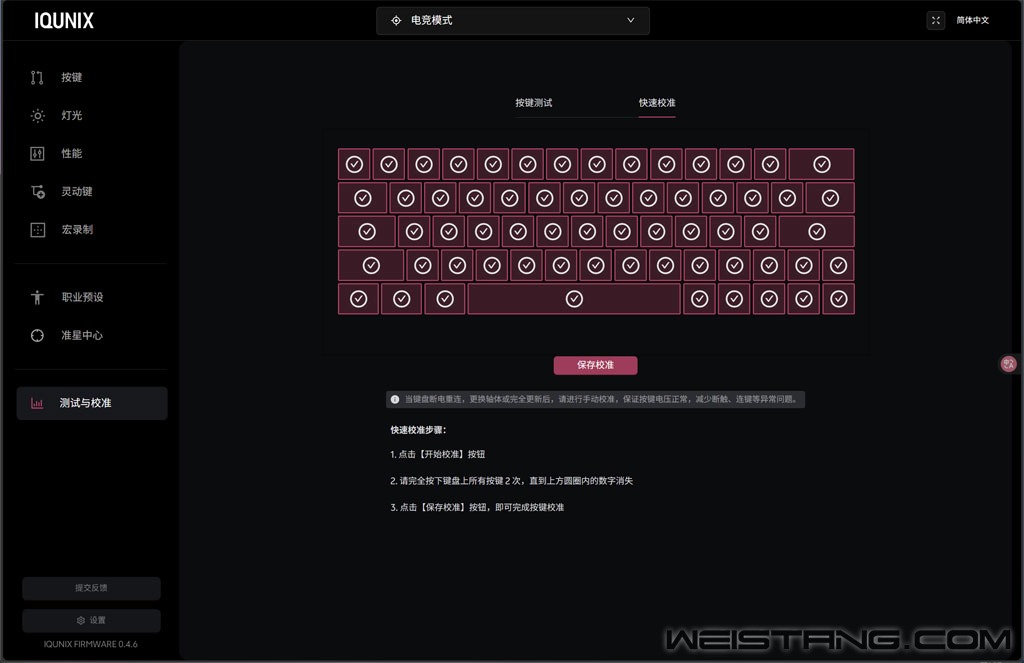Open the 简体中文 language selector
The height and width of the screenshot is (663, 1024).
[x=972, y=20]
